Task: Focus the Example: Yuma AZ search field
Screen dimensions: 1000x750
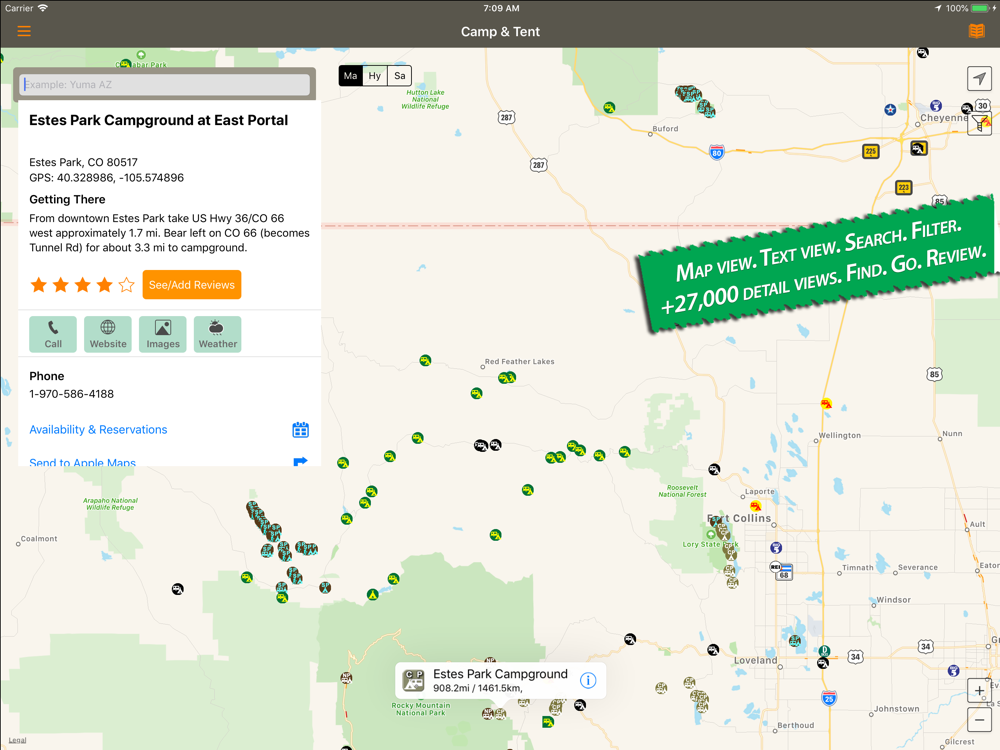Action: (x=165, y=84)
